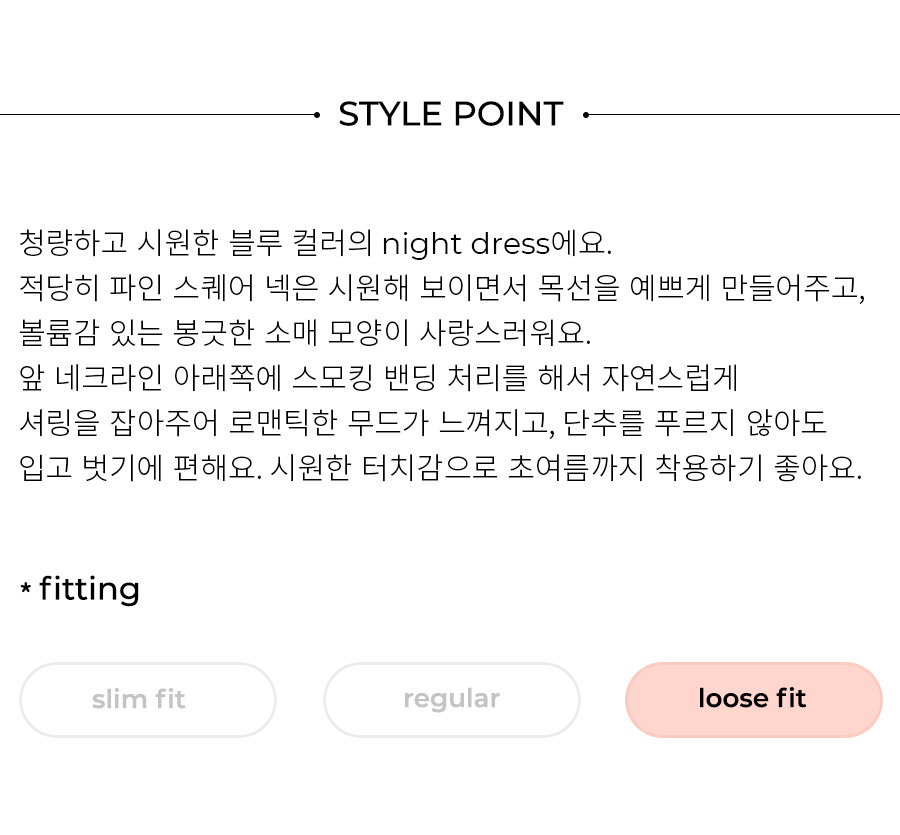
Task: Click the STYLE POINT heading
Action: pyautogui.click(x=451, y=114)
